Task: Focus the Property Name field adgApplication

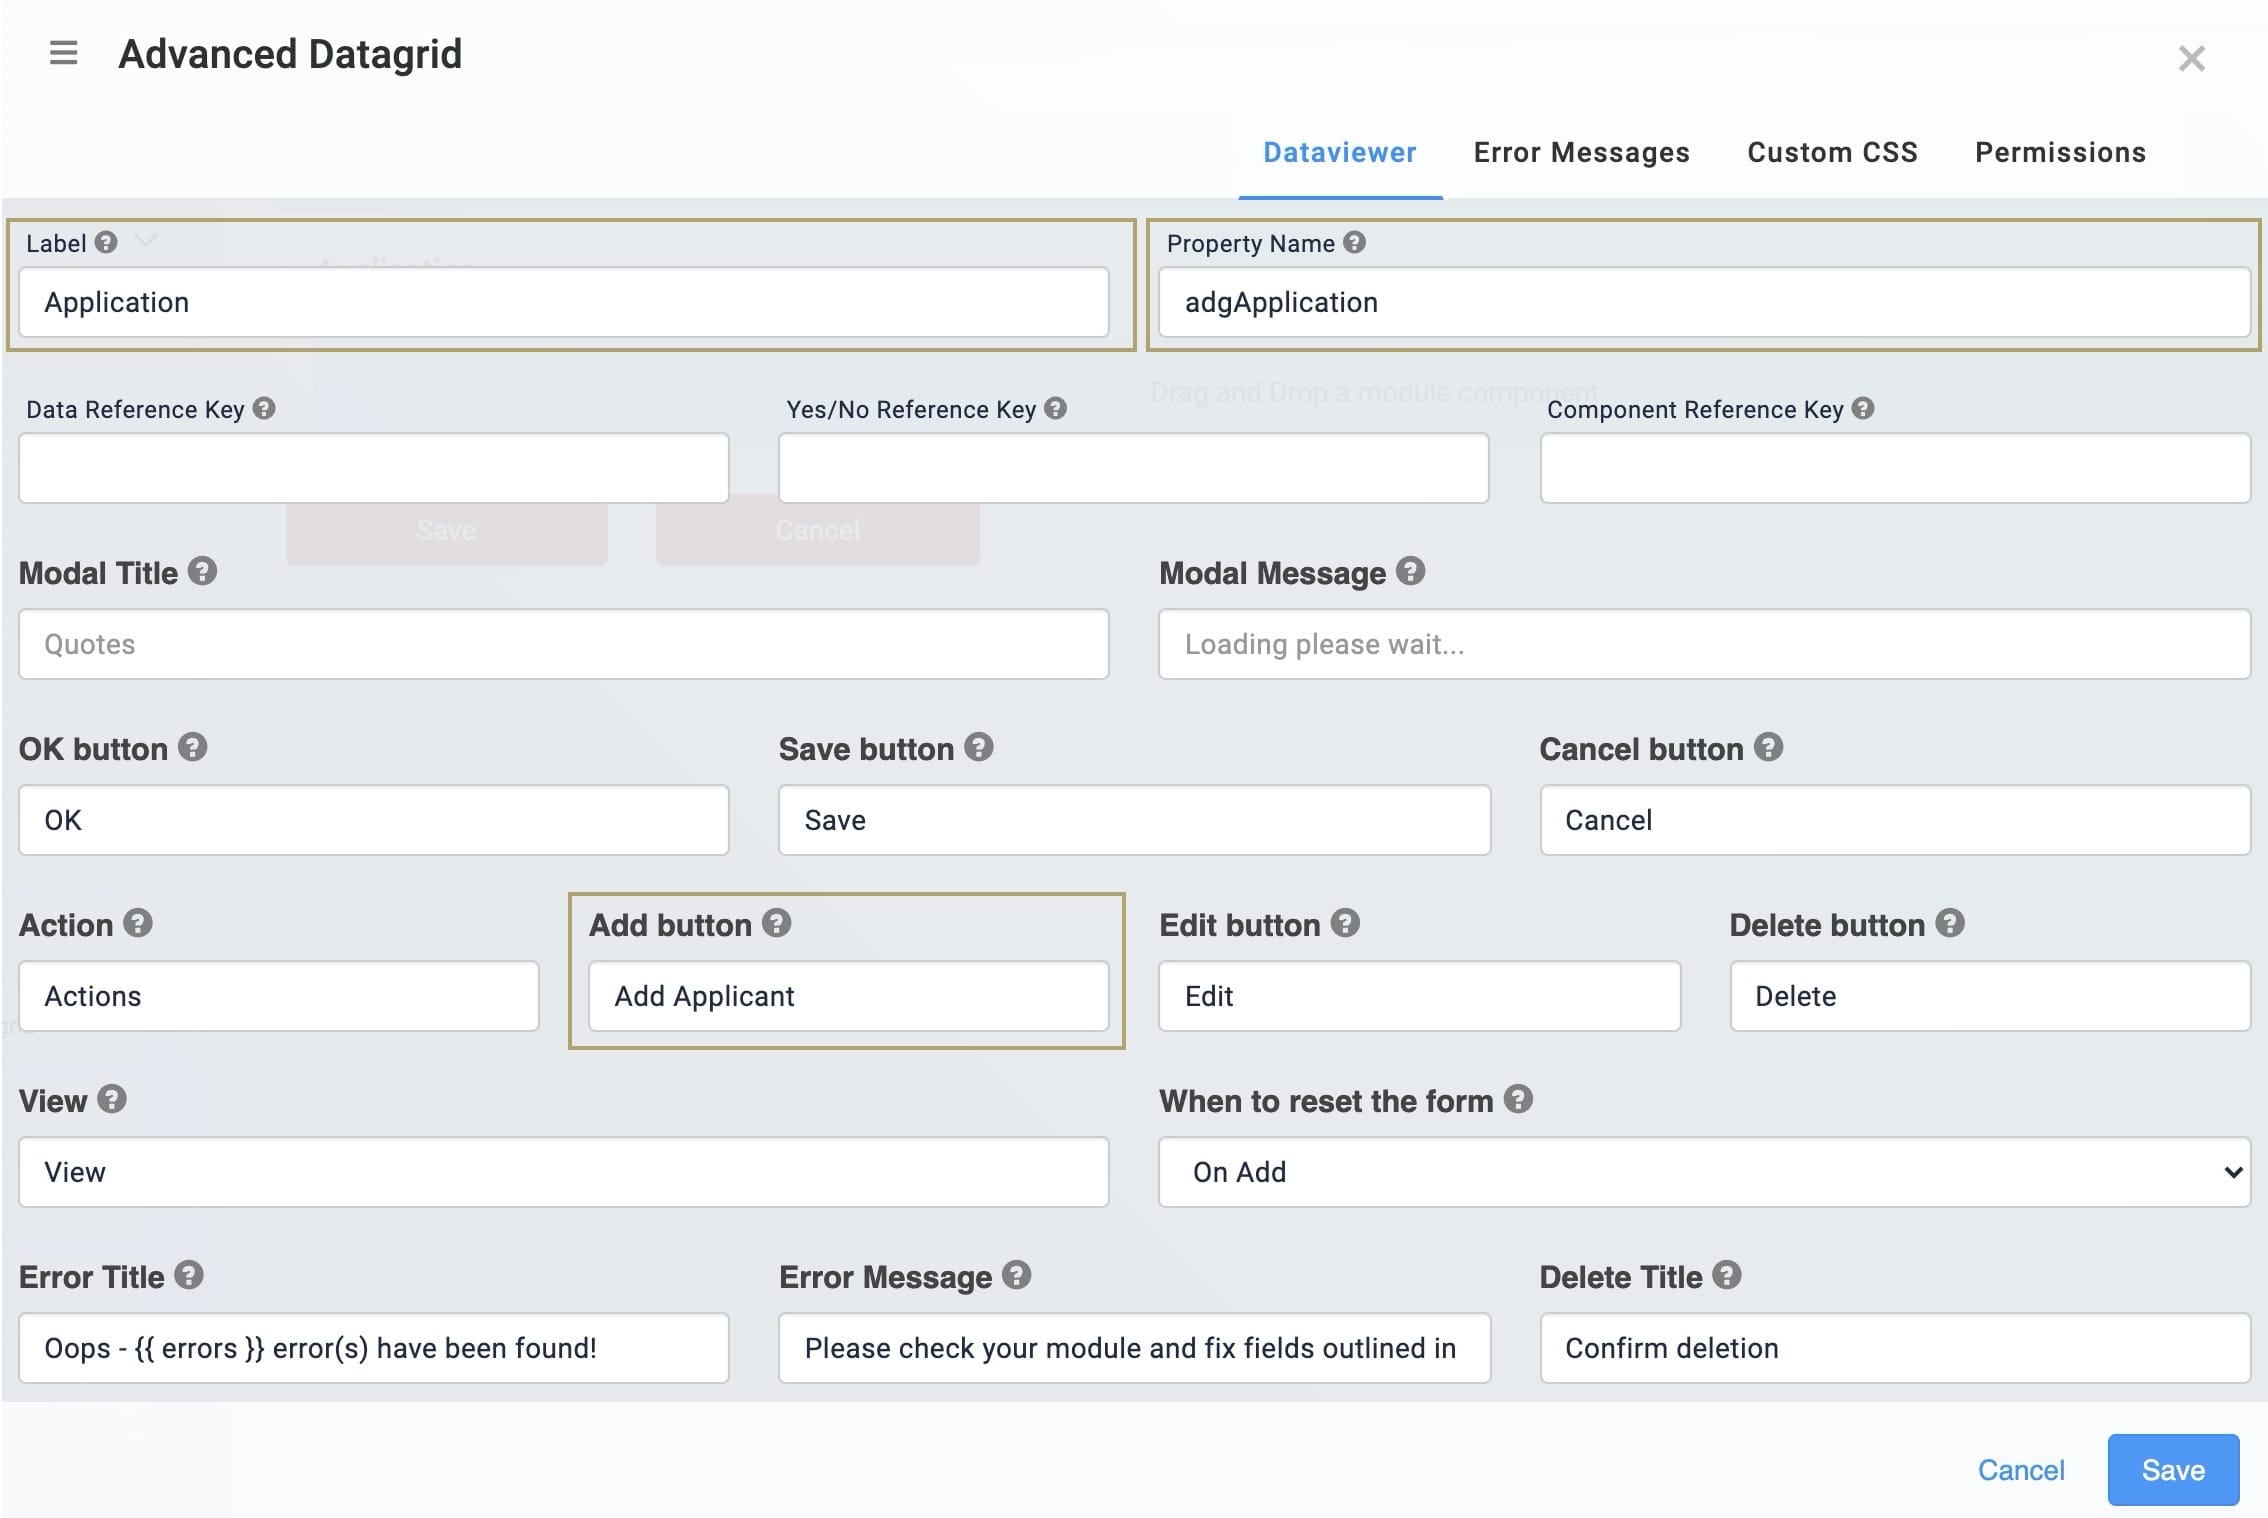Action: click(x=1704, y=302)
